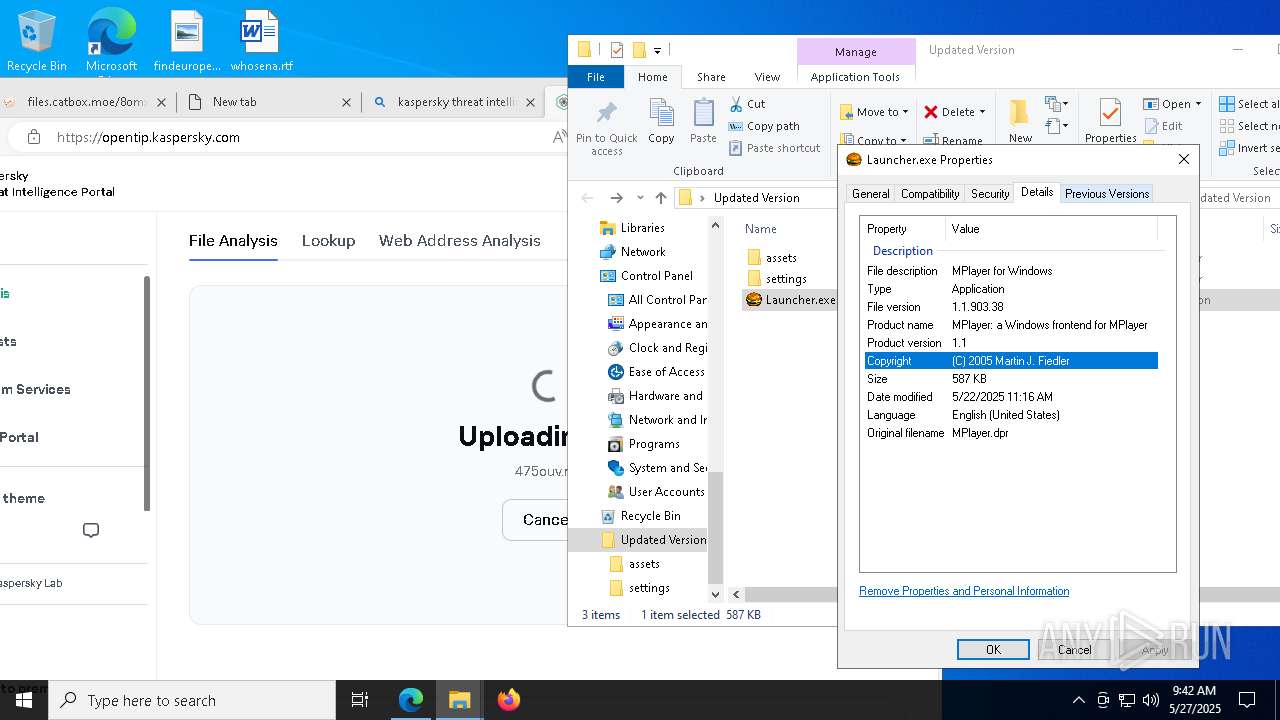Open the New item dropdown icon
Viewport: 1280px width, 720px height.
1056,104
